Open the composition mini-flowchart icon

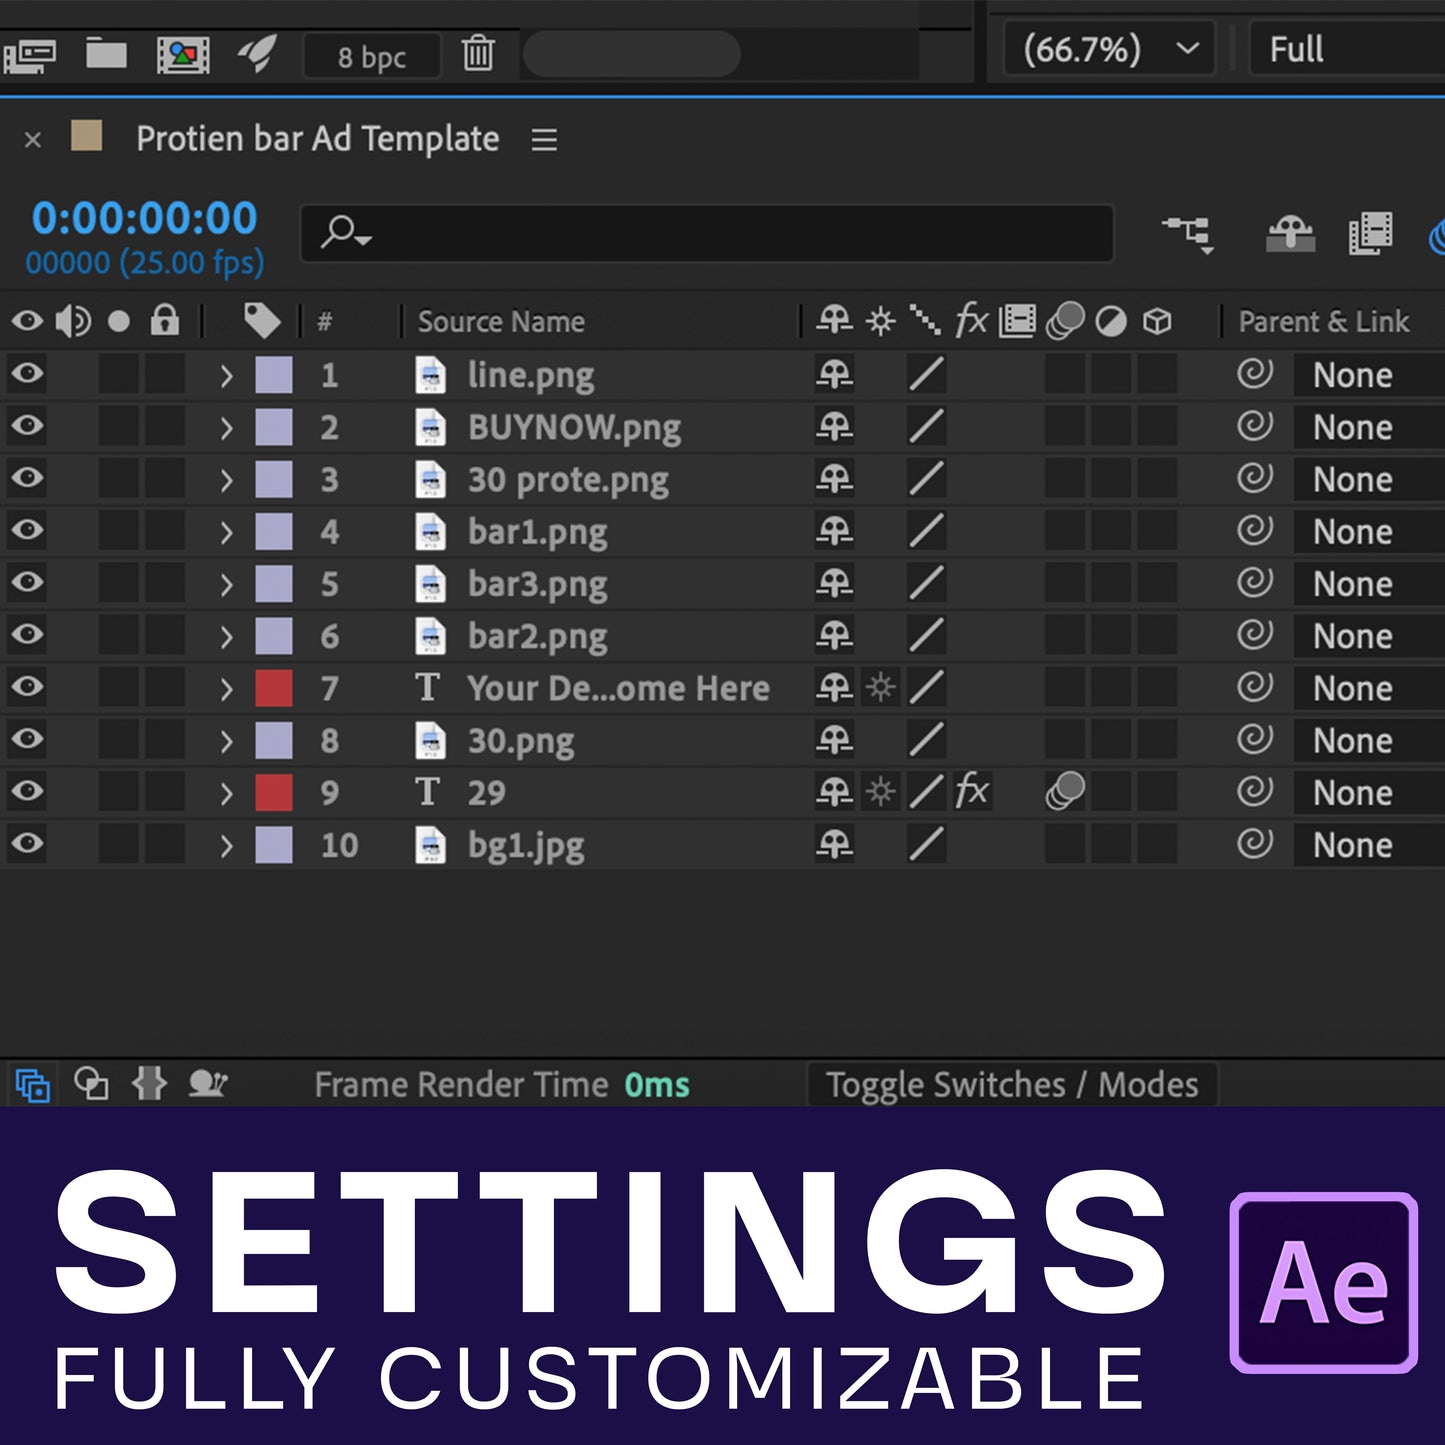tap(1188, 235)
